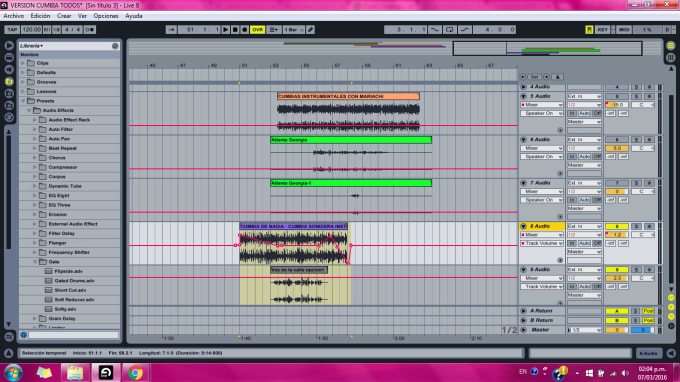
Task: Open the Edición menu
Action: pos(40,16)
